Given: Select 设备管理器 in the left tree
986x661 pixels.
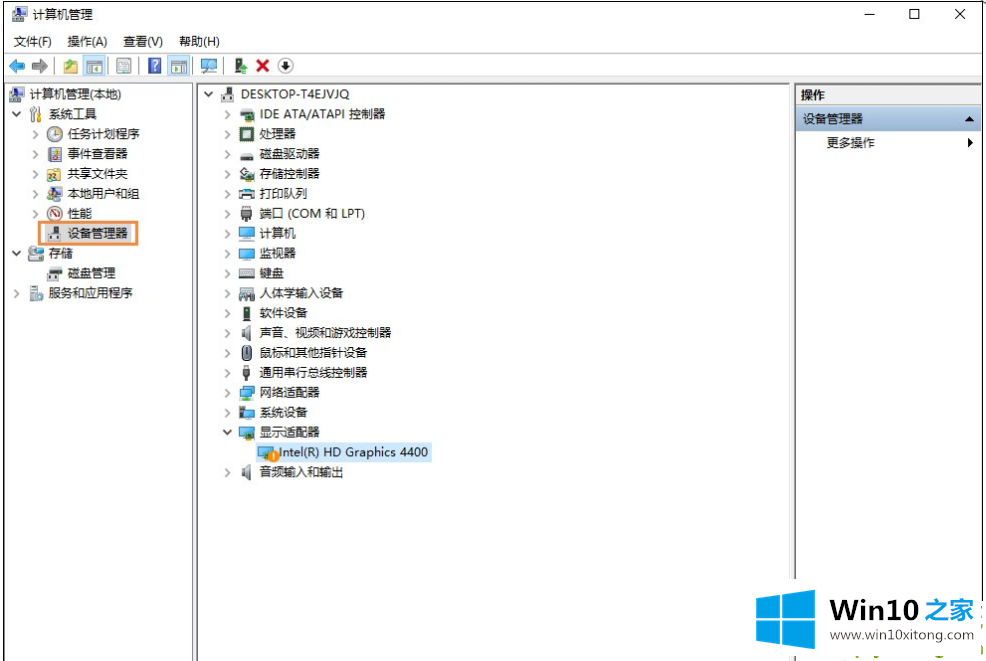Looking at the screenshot, I should (x=97, y=233).
